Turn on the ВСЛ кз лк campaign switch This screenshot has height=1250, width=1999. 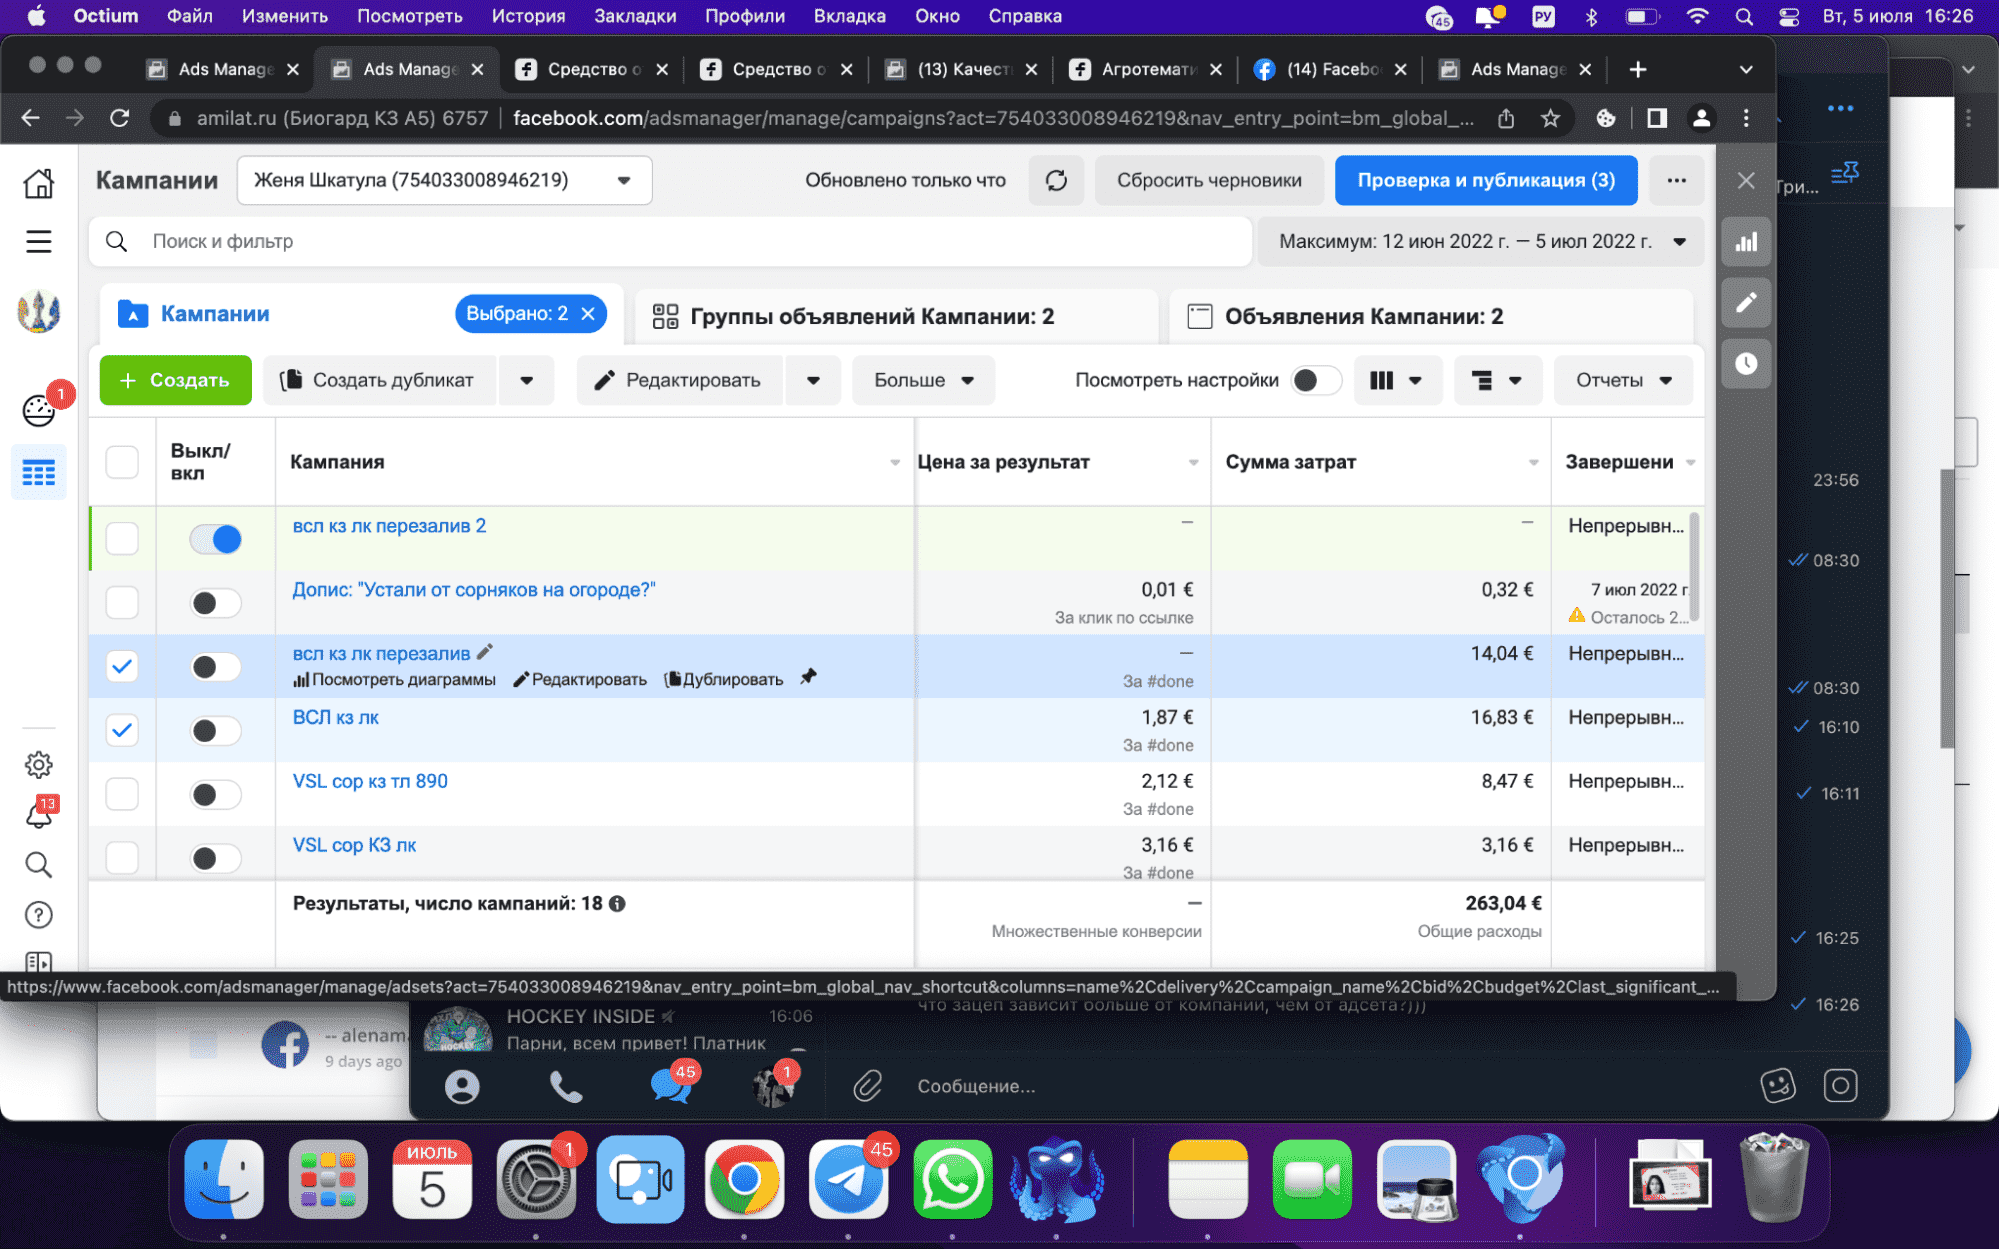pos(216,731)
